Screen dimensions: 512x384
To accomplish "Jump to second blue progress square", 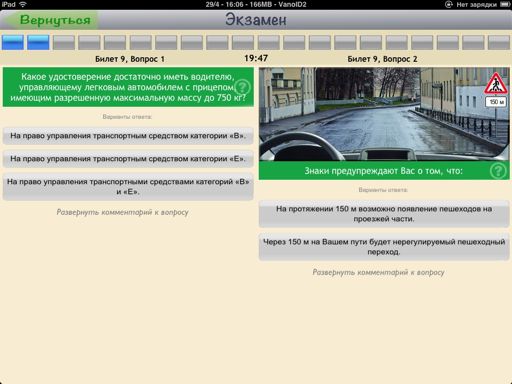I will pyautogui.click(x=38, y=42).
